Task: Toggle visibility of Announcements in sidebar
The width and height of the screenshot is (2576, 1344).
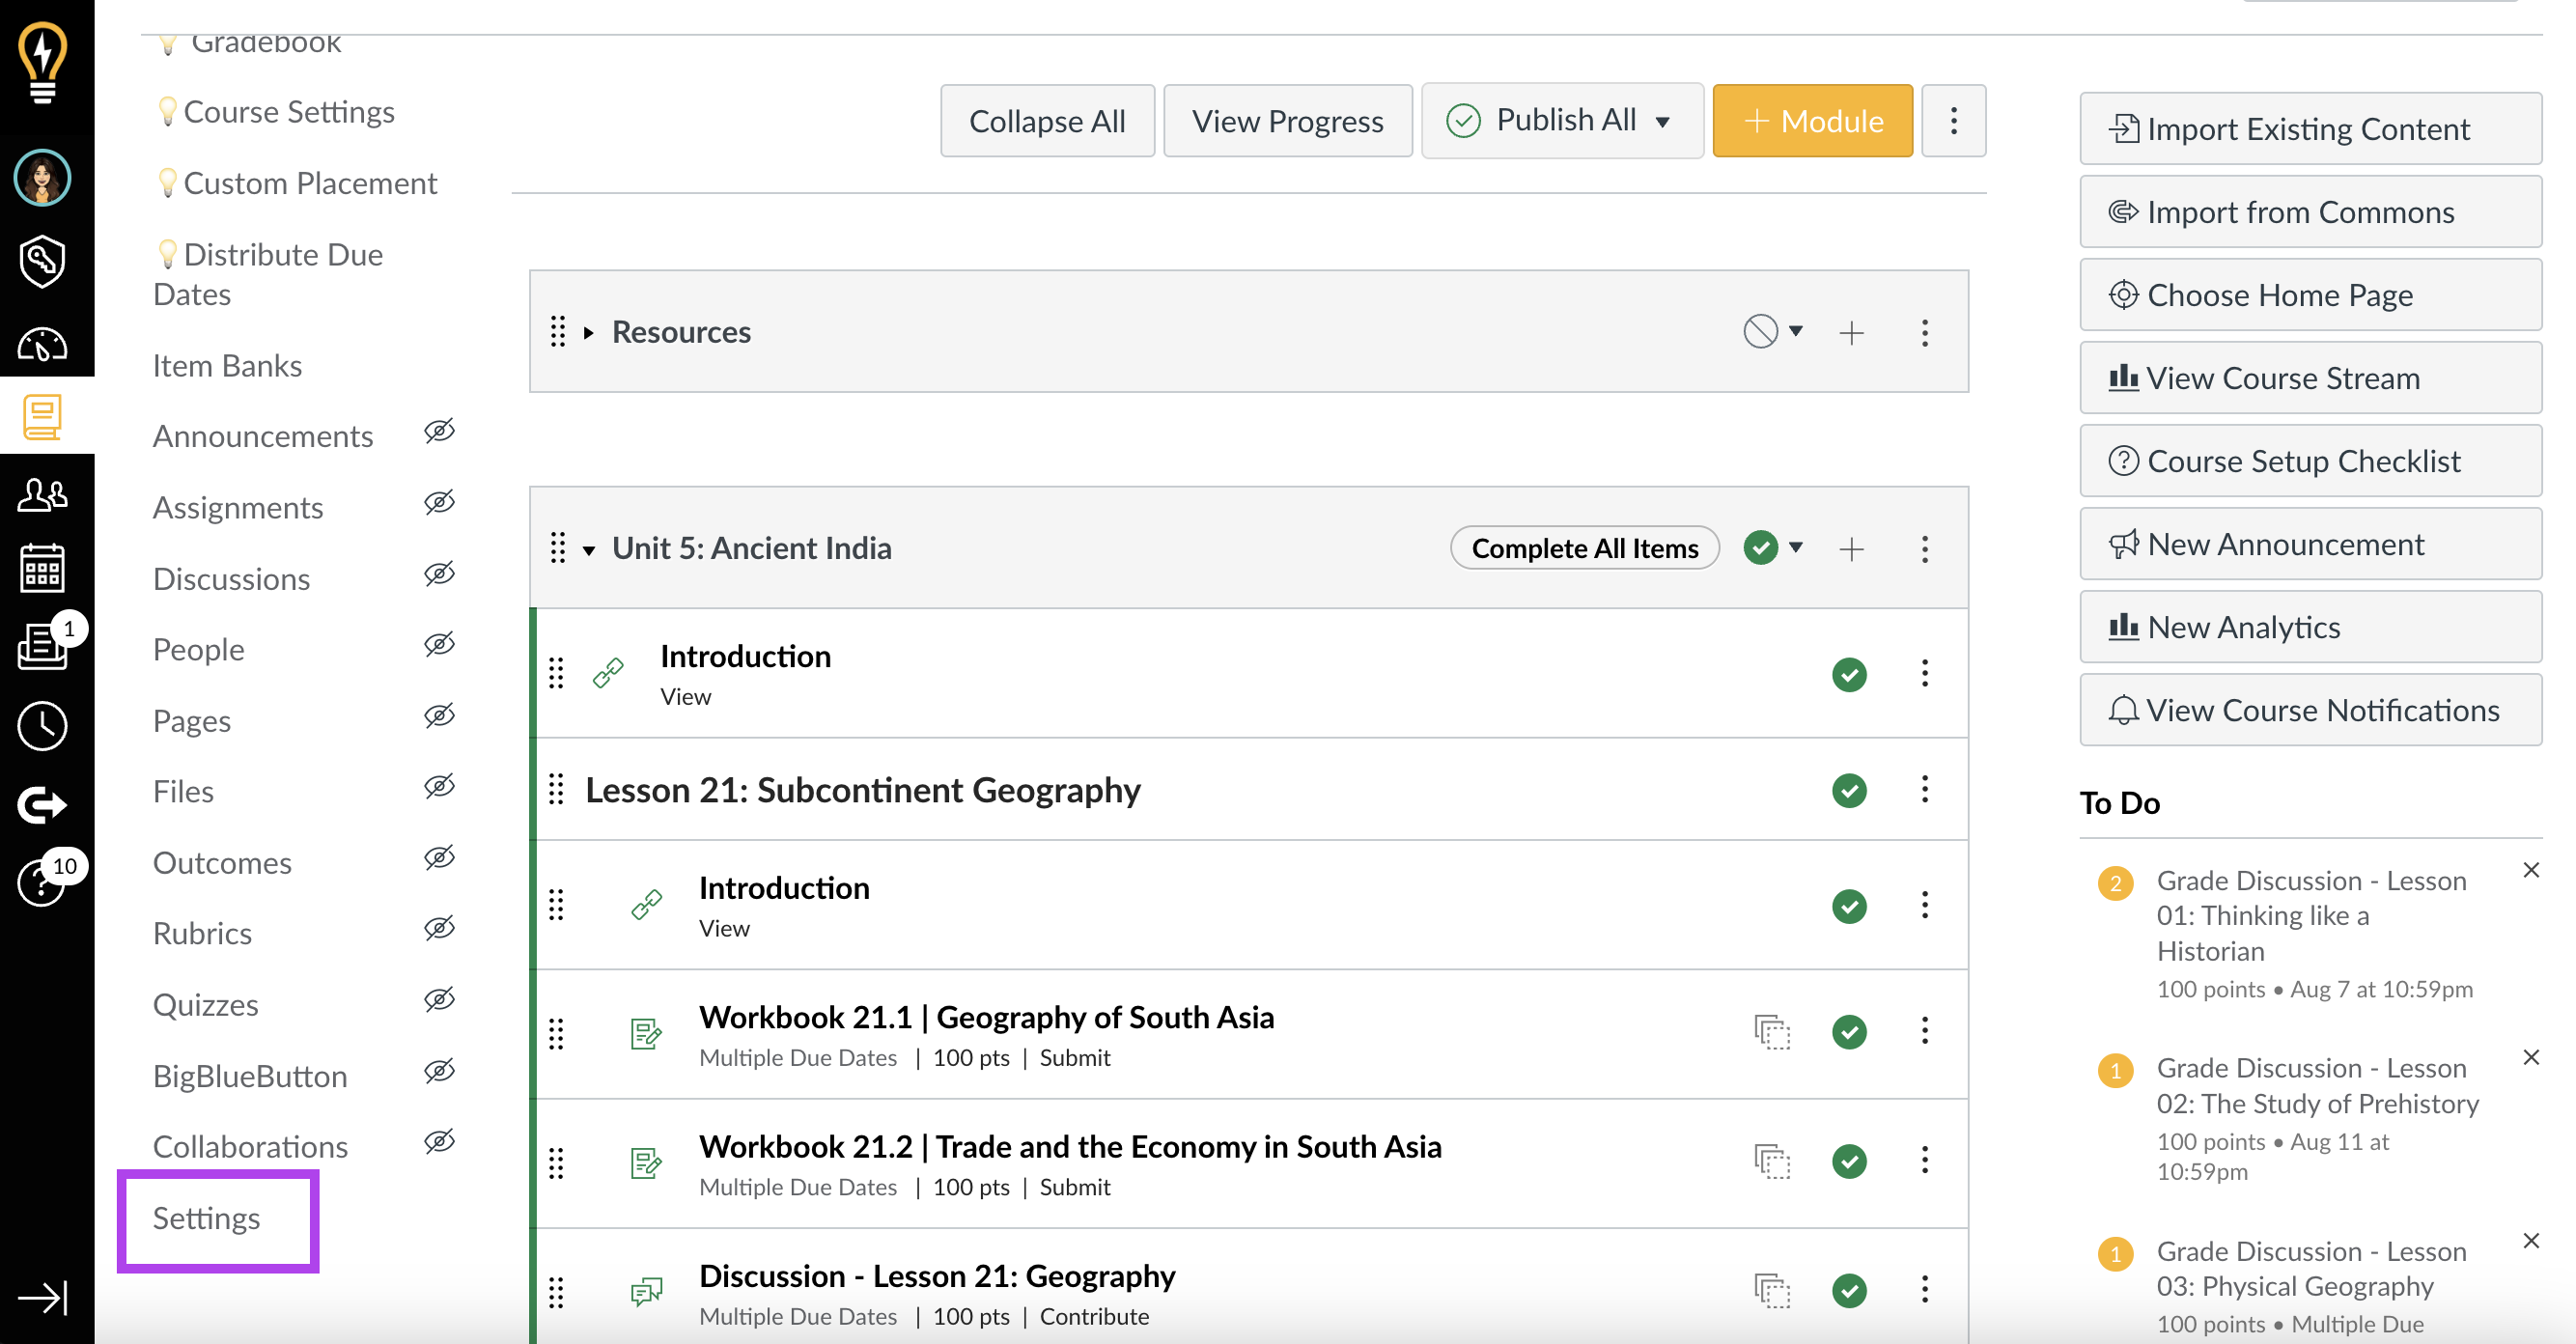Action: [441, 434]
